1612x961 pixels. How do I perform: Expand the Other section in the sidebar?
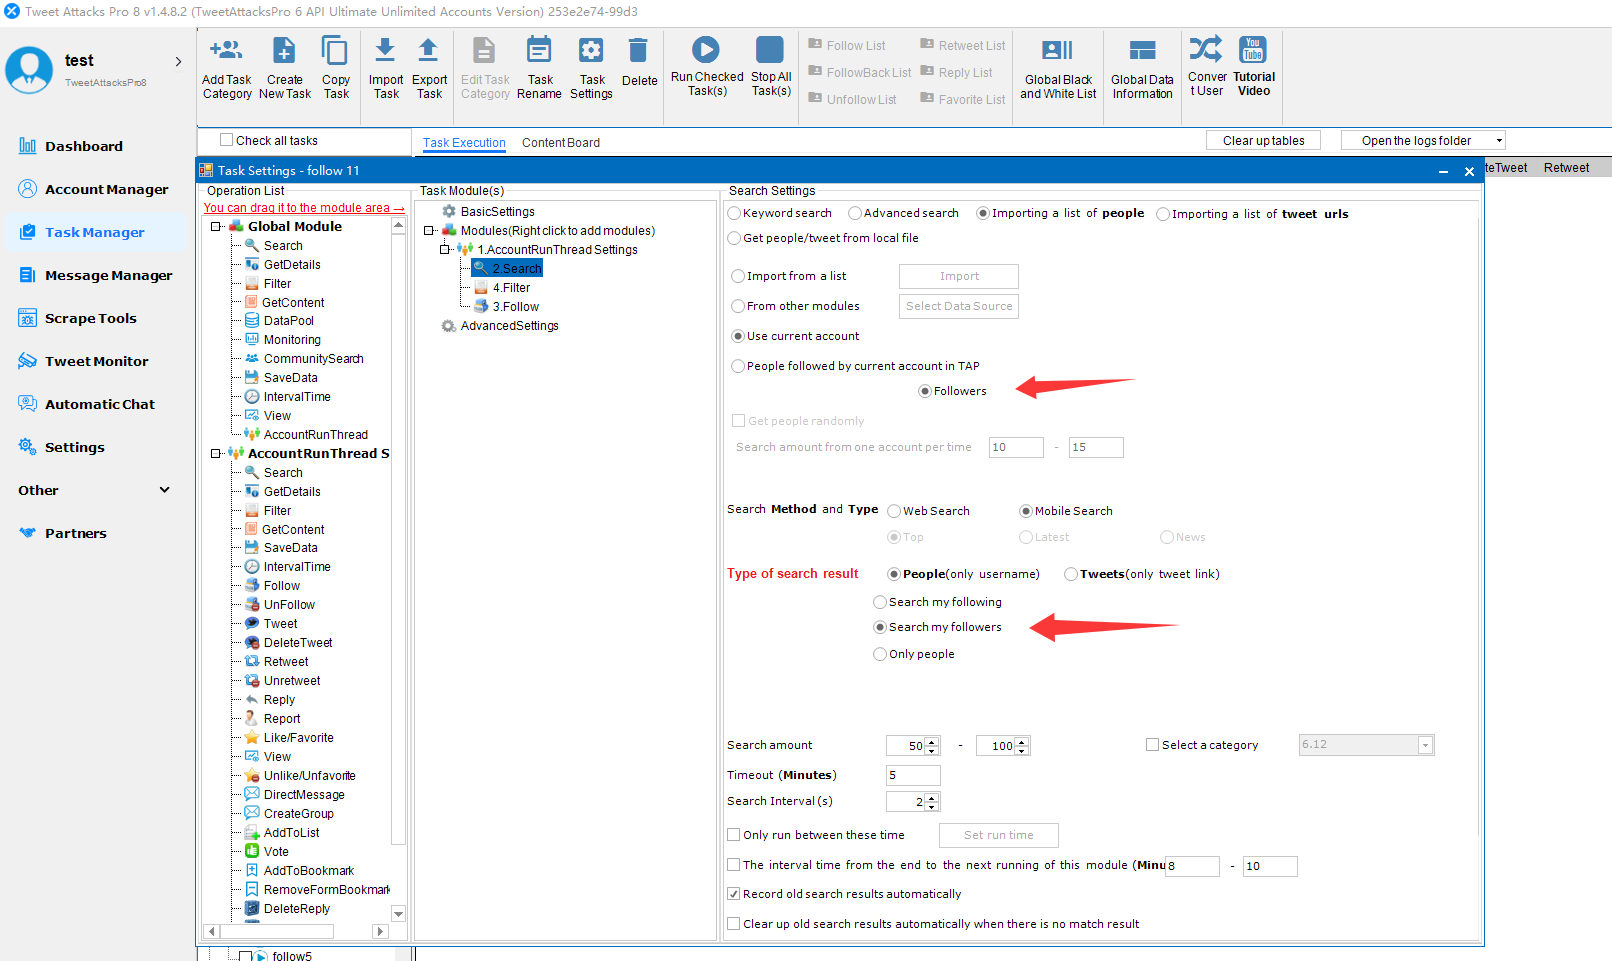tap(165, 490)
